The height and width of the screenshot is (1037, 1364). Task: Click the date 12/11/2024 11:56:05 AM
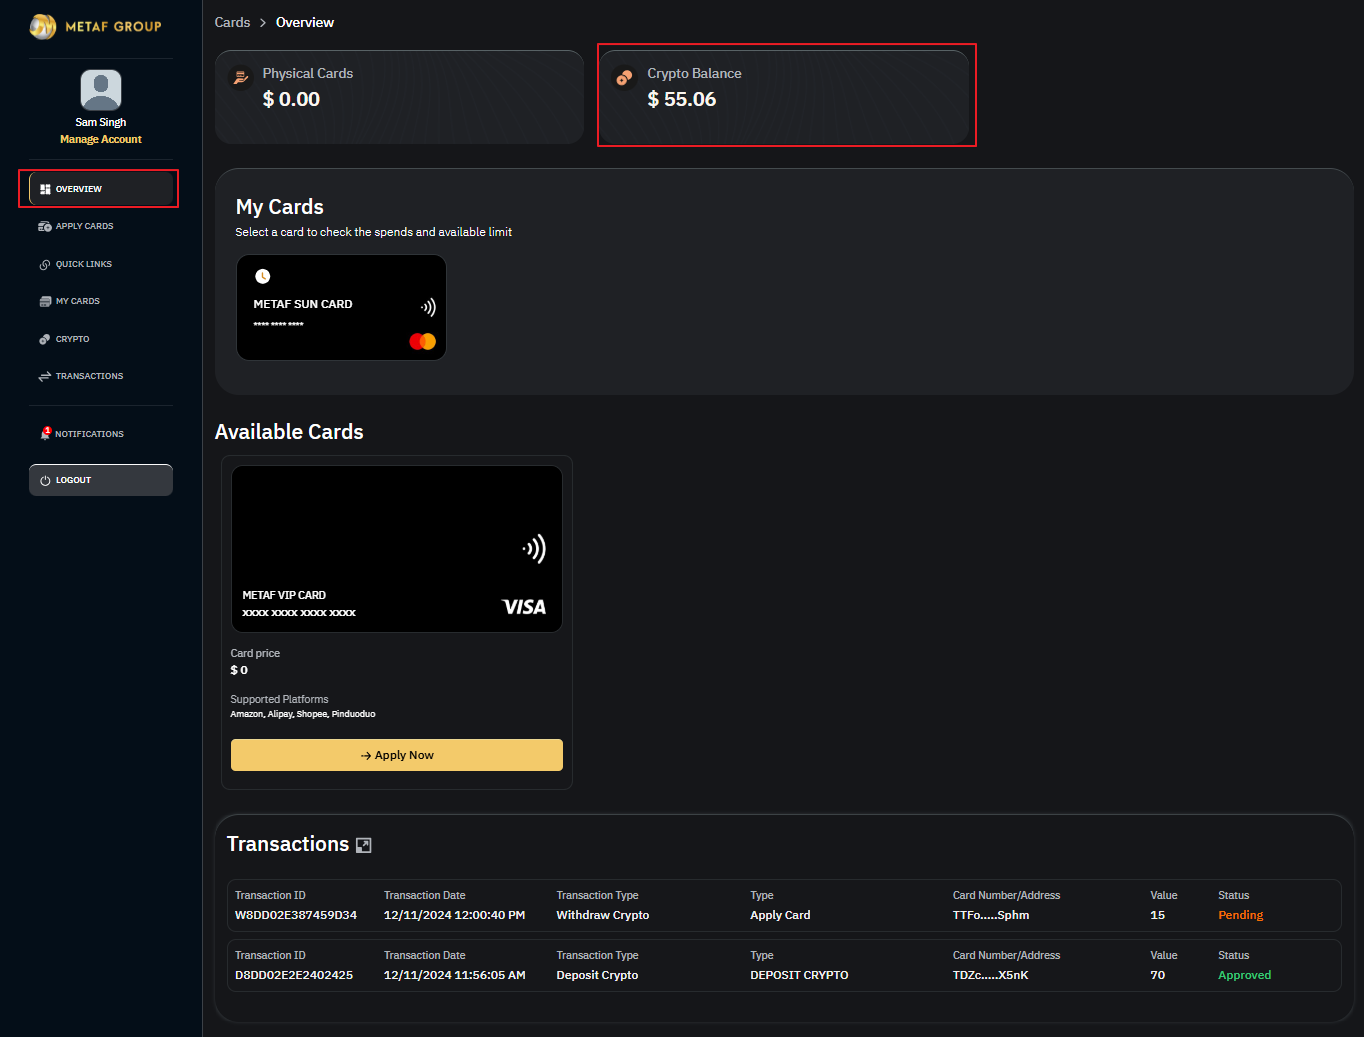click(x=455, y=975)
